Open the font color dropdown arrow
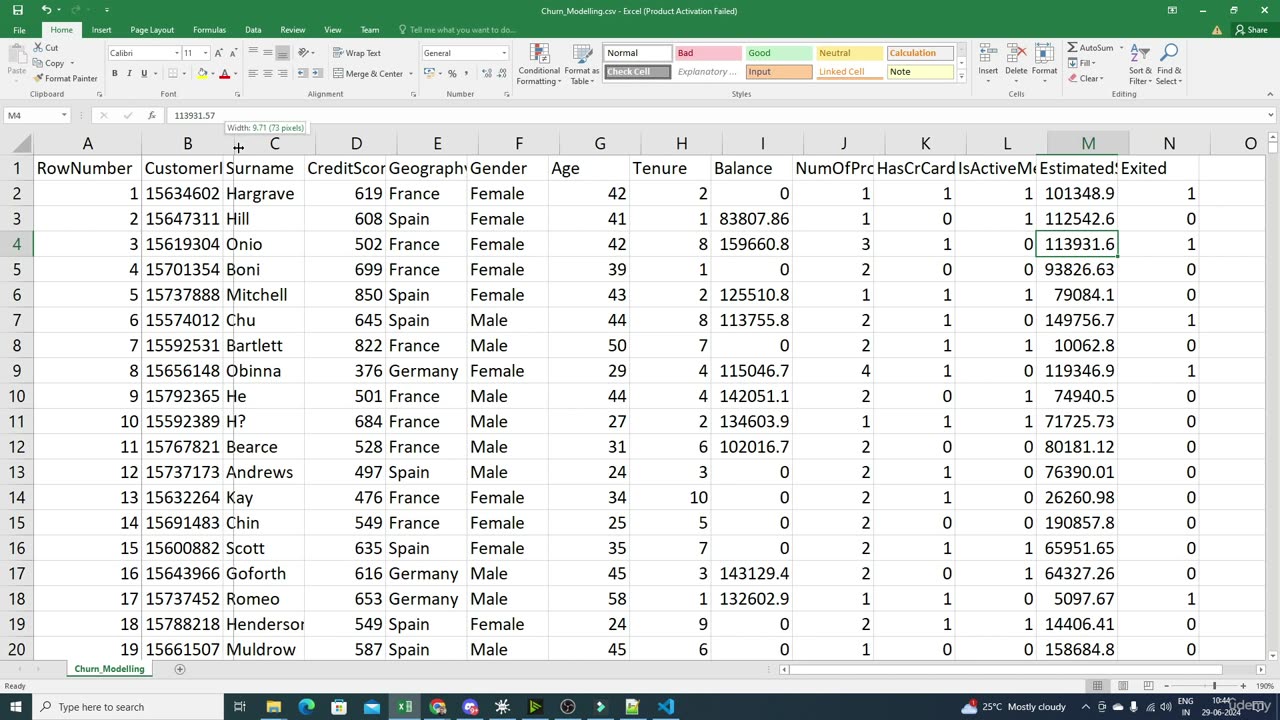Screen dimensions: 1280x720 tap(234, 73)
